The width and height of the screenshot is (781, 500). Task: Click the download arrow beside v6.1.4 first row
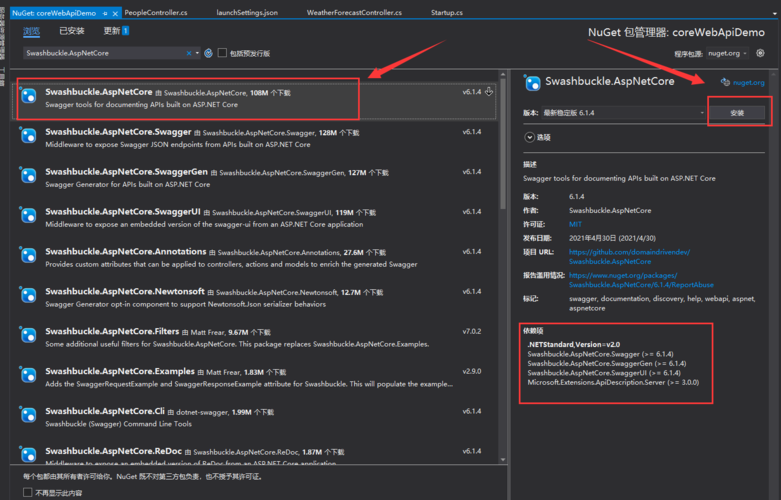coord(489,91)
